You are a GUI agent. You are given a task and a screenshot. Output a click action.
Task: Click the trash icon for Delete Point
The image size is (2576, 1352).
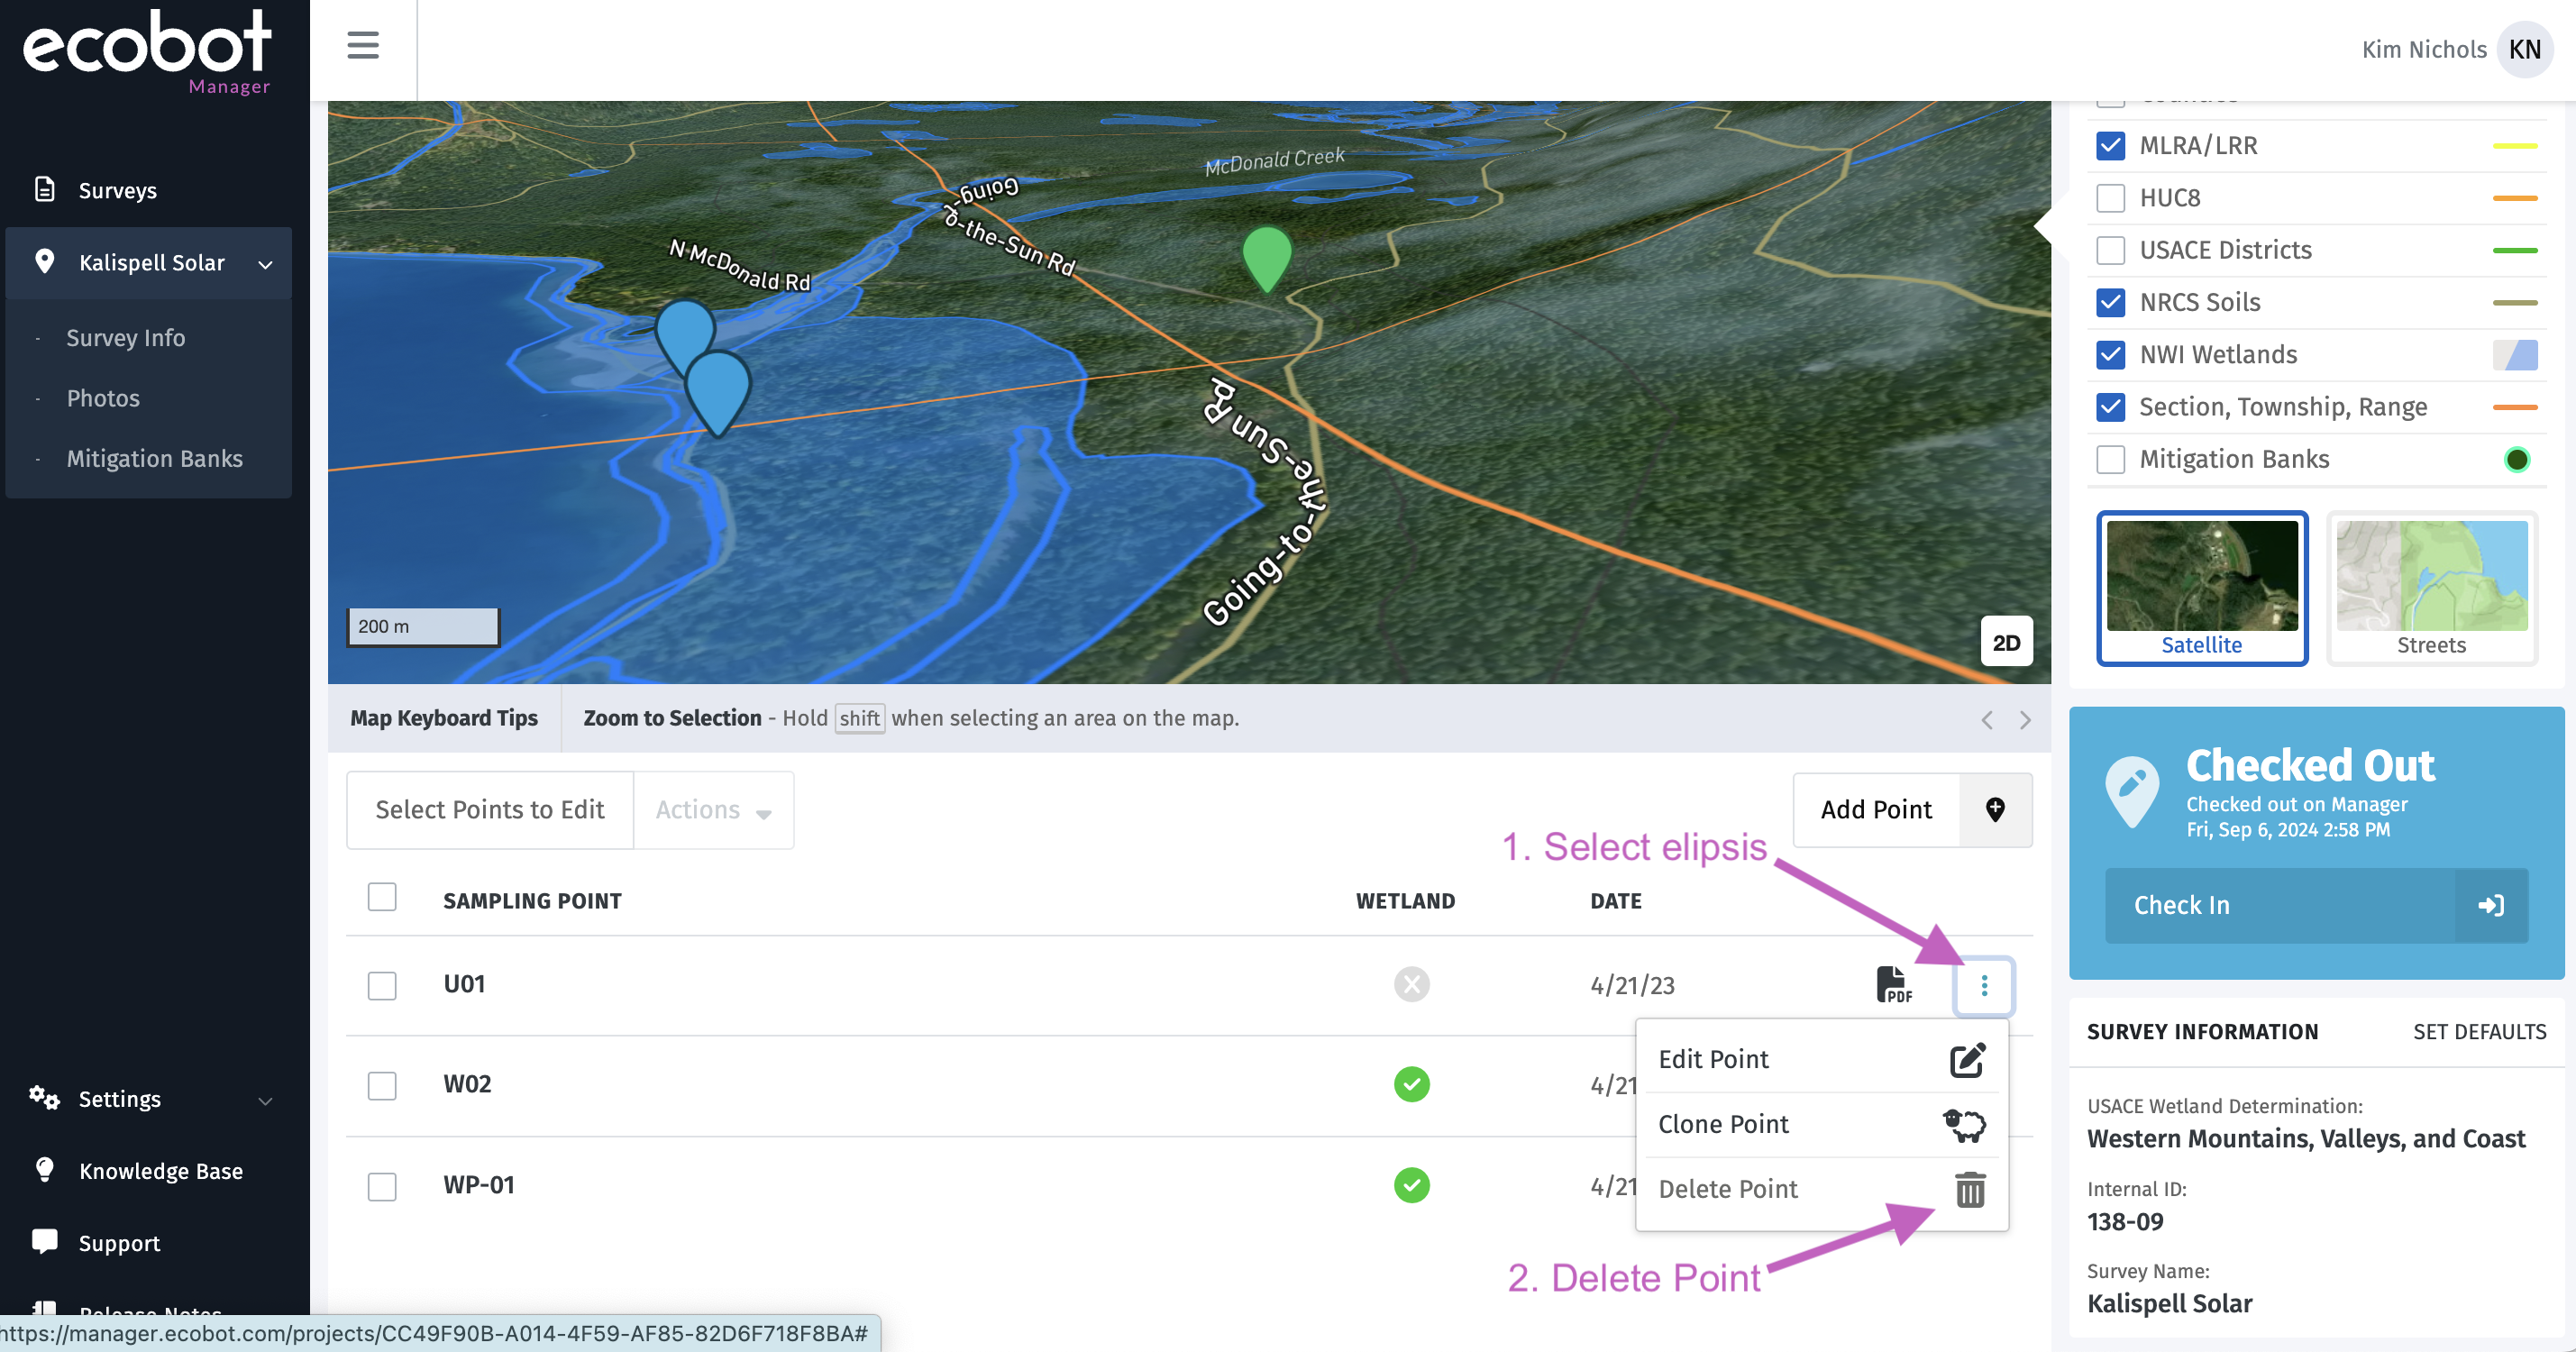click(x=1969, y=1190)
